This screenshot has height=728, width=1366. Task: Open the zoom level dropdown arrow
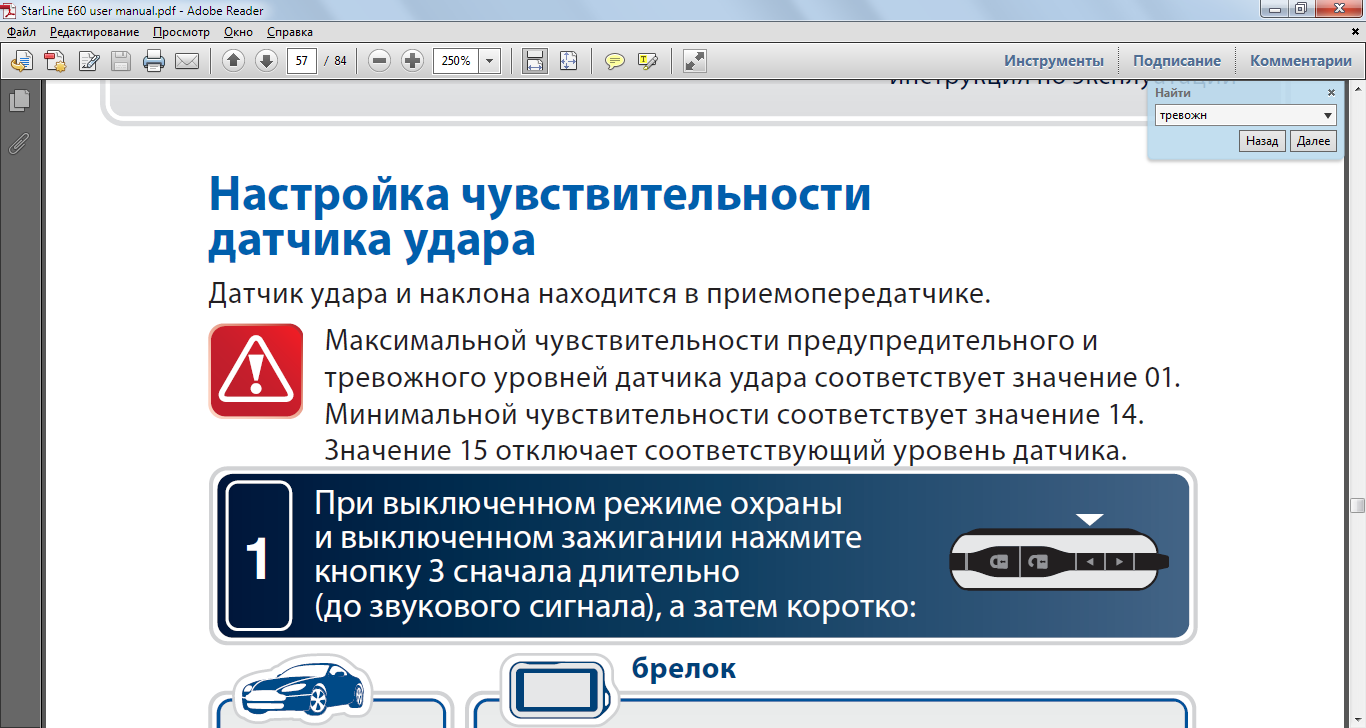tap(490, 61)
